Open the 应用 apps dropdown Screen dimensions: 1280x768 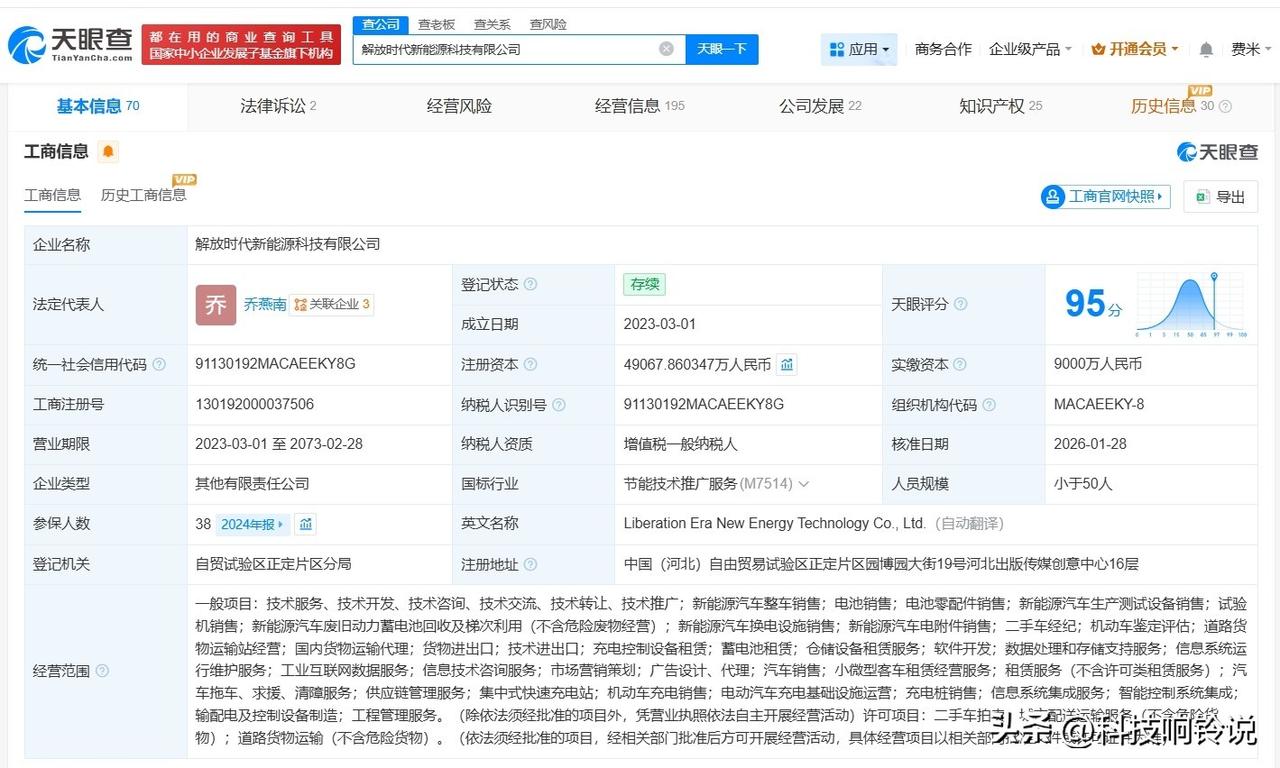point(859,49)
